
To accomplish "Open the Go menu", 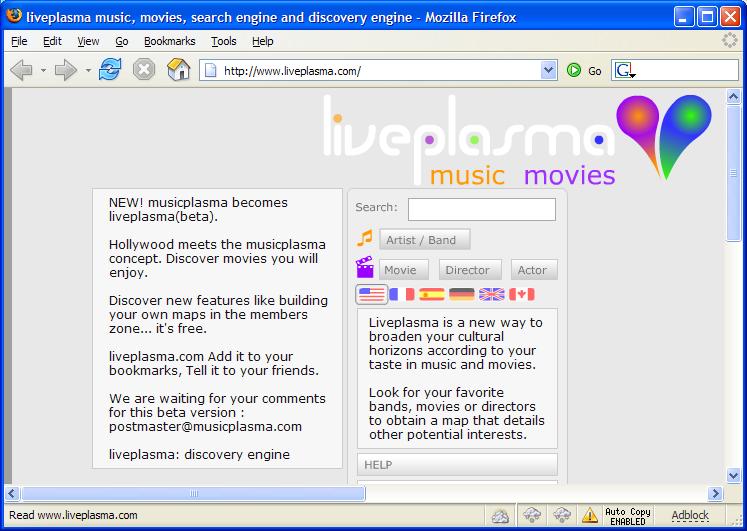I will pos(122,41).
